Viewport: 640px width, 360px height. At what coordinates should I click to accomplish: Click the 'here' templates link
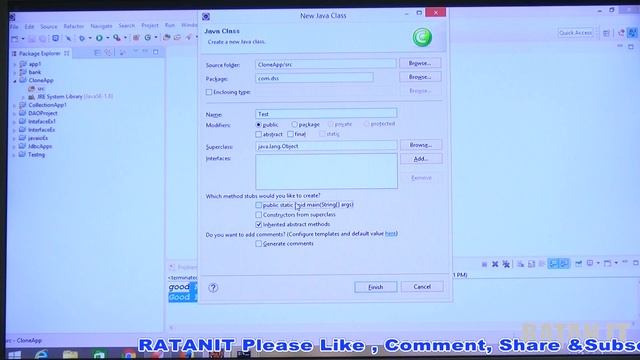tap(390, 233)
